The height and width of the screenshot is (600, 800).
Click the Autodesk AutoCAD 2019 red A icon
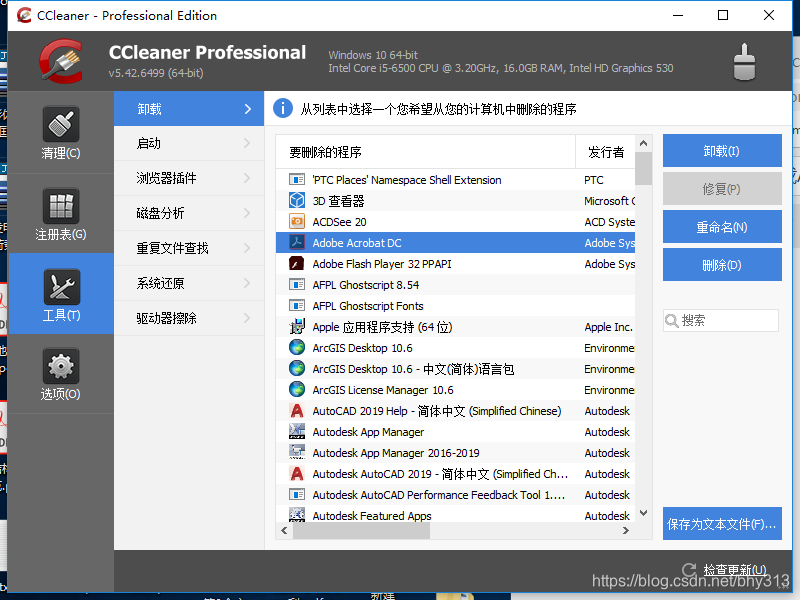[x=297, y=473]
